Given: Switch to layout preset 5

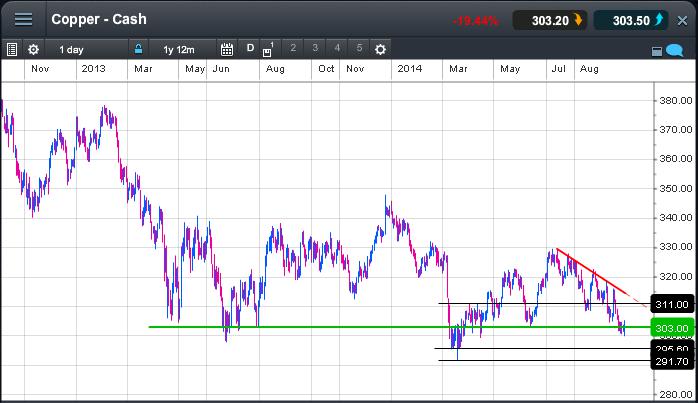Looking at the screenshot, I should pos(358,48).
